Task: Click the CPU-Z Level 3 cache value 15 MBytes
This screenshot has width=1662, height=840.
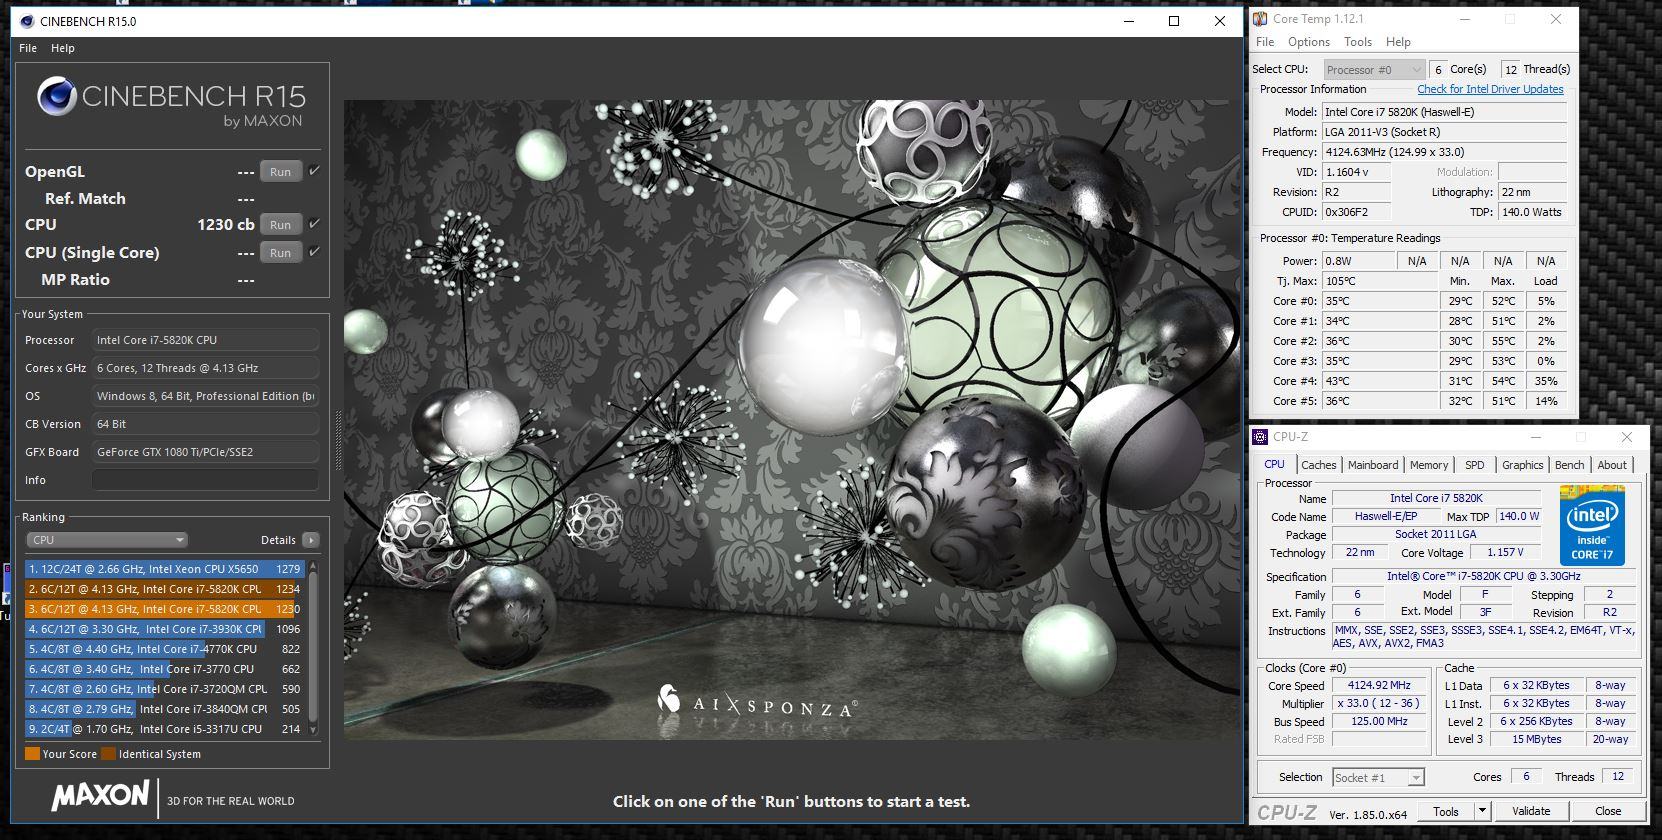Action: click(x=1537, y=739)
